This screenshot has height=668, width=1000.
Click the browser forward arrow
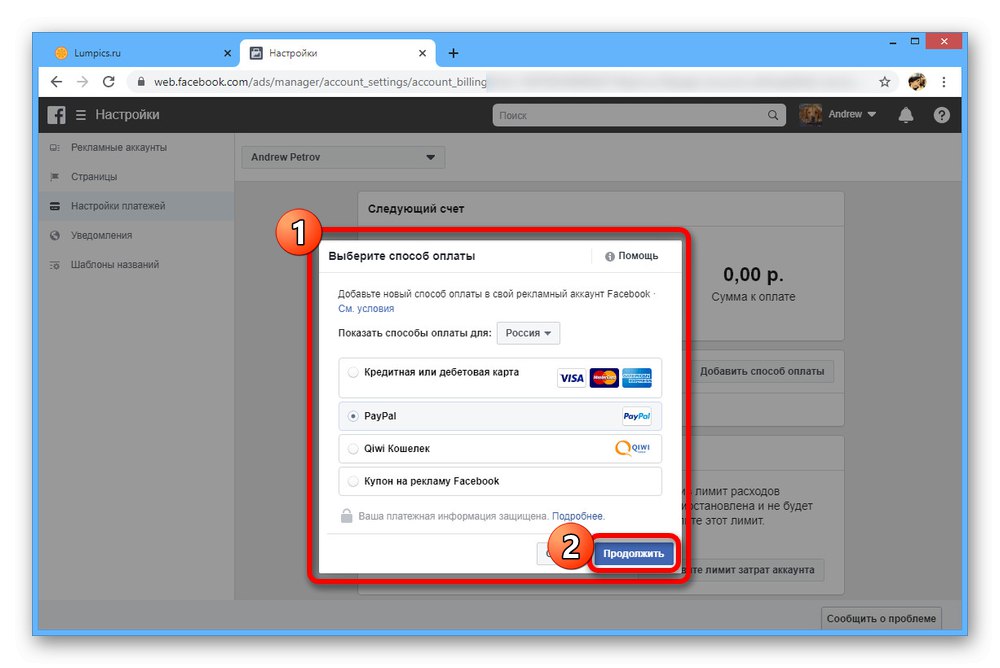82,82
